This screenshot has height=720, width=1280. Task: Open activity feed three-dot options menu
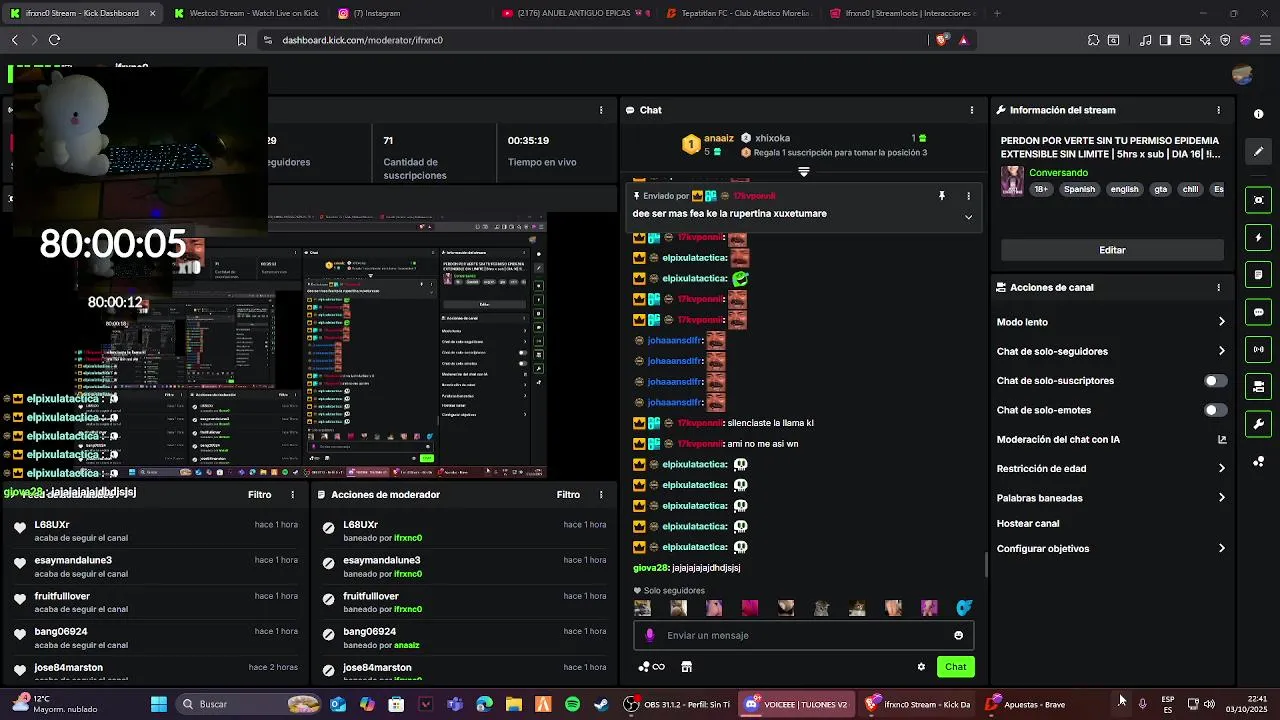pos(293,494)
